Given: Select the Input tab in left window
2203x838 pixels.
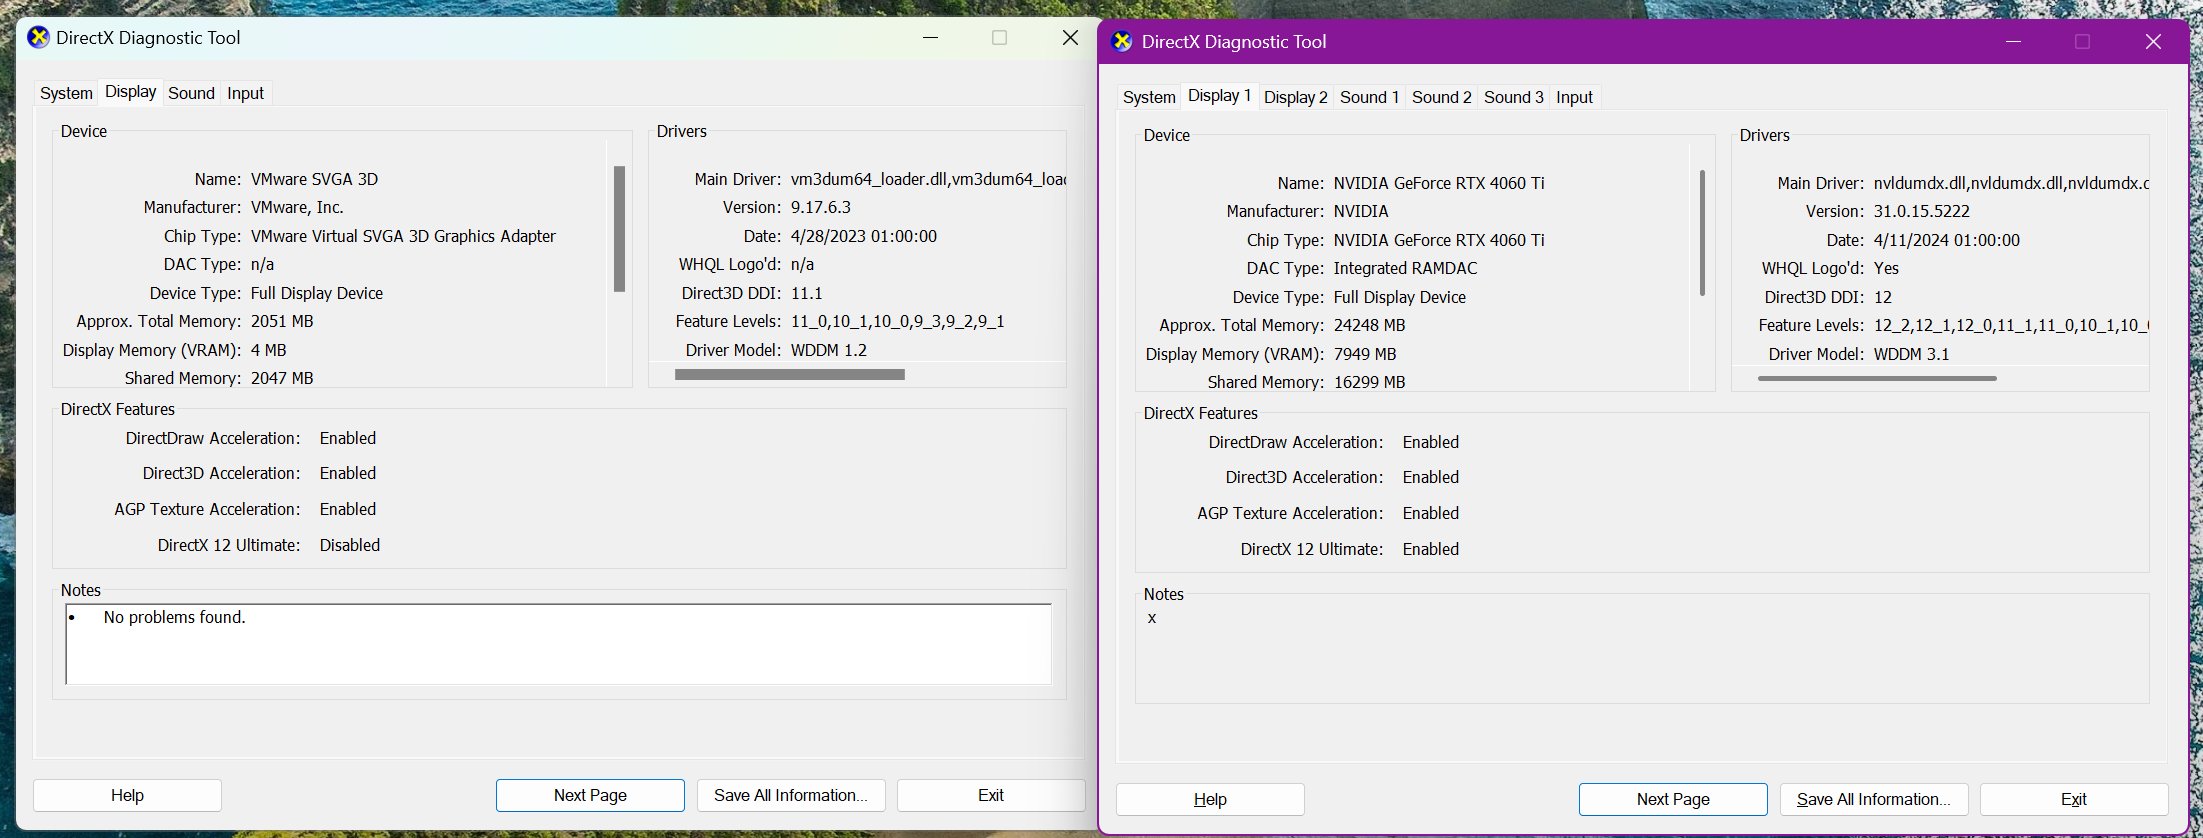Looking at the screenshot, I should 245,93.
